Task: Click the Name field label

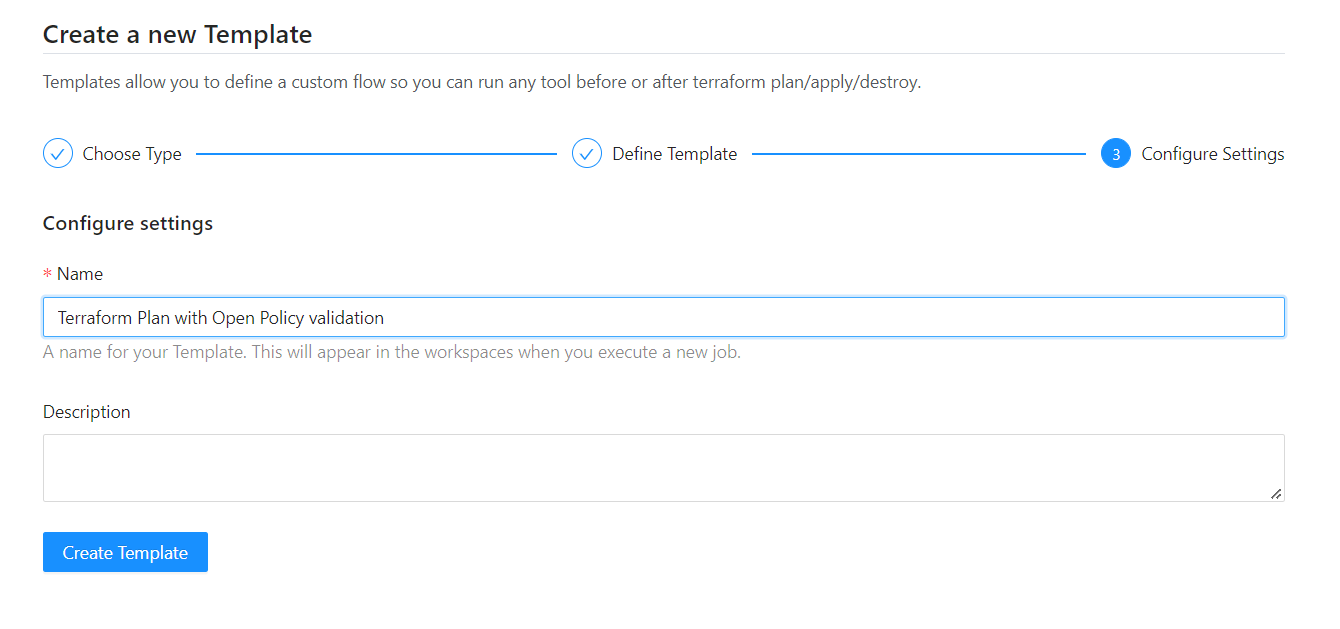Action: [x=80, y=274]
